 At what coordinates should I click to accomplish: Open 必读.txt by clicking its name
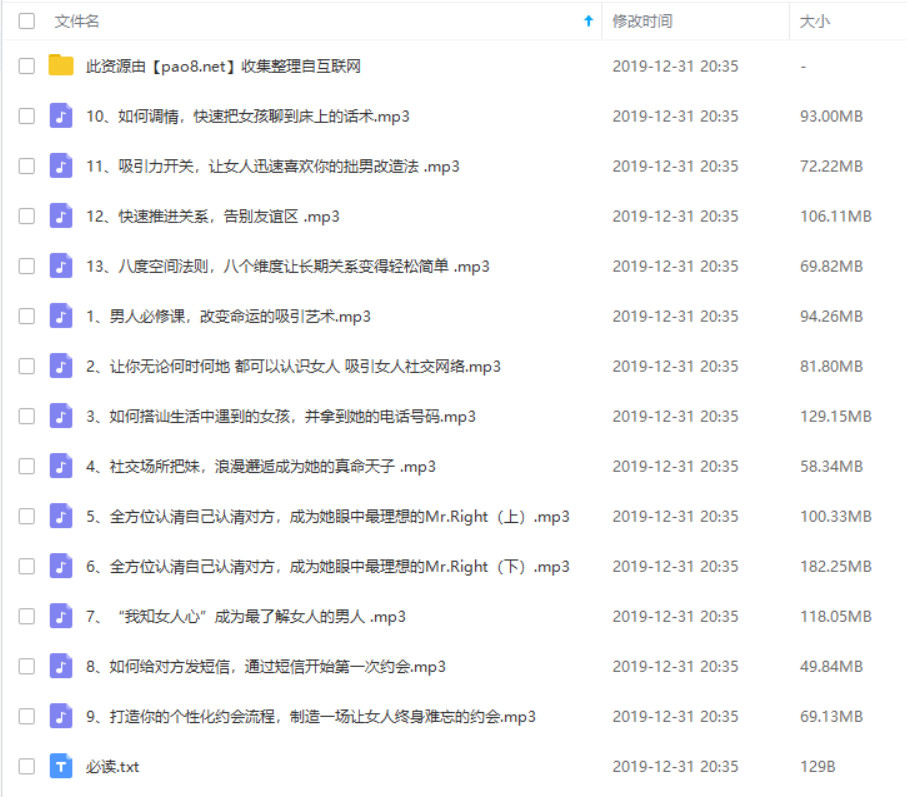tap(114, 766)
